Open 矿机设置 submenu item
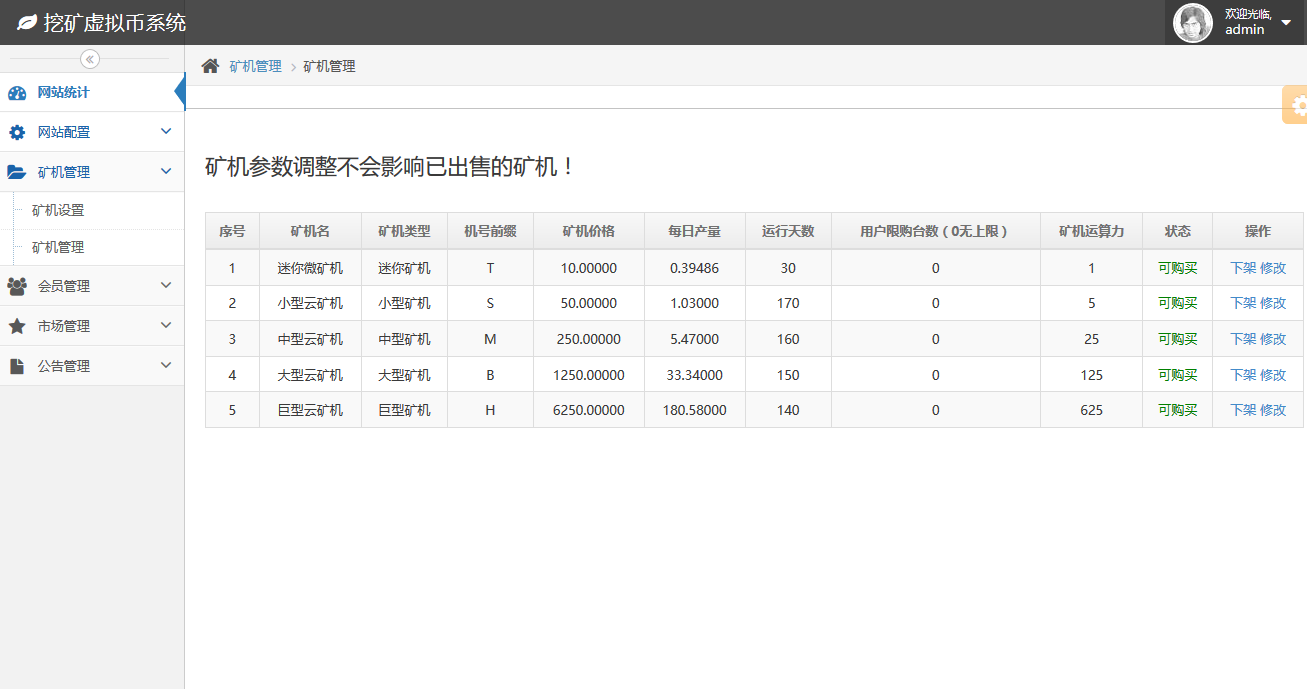Viewport: 1307px width, 689px height. (x=58, y=211)
